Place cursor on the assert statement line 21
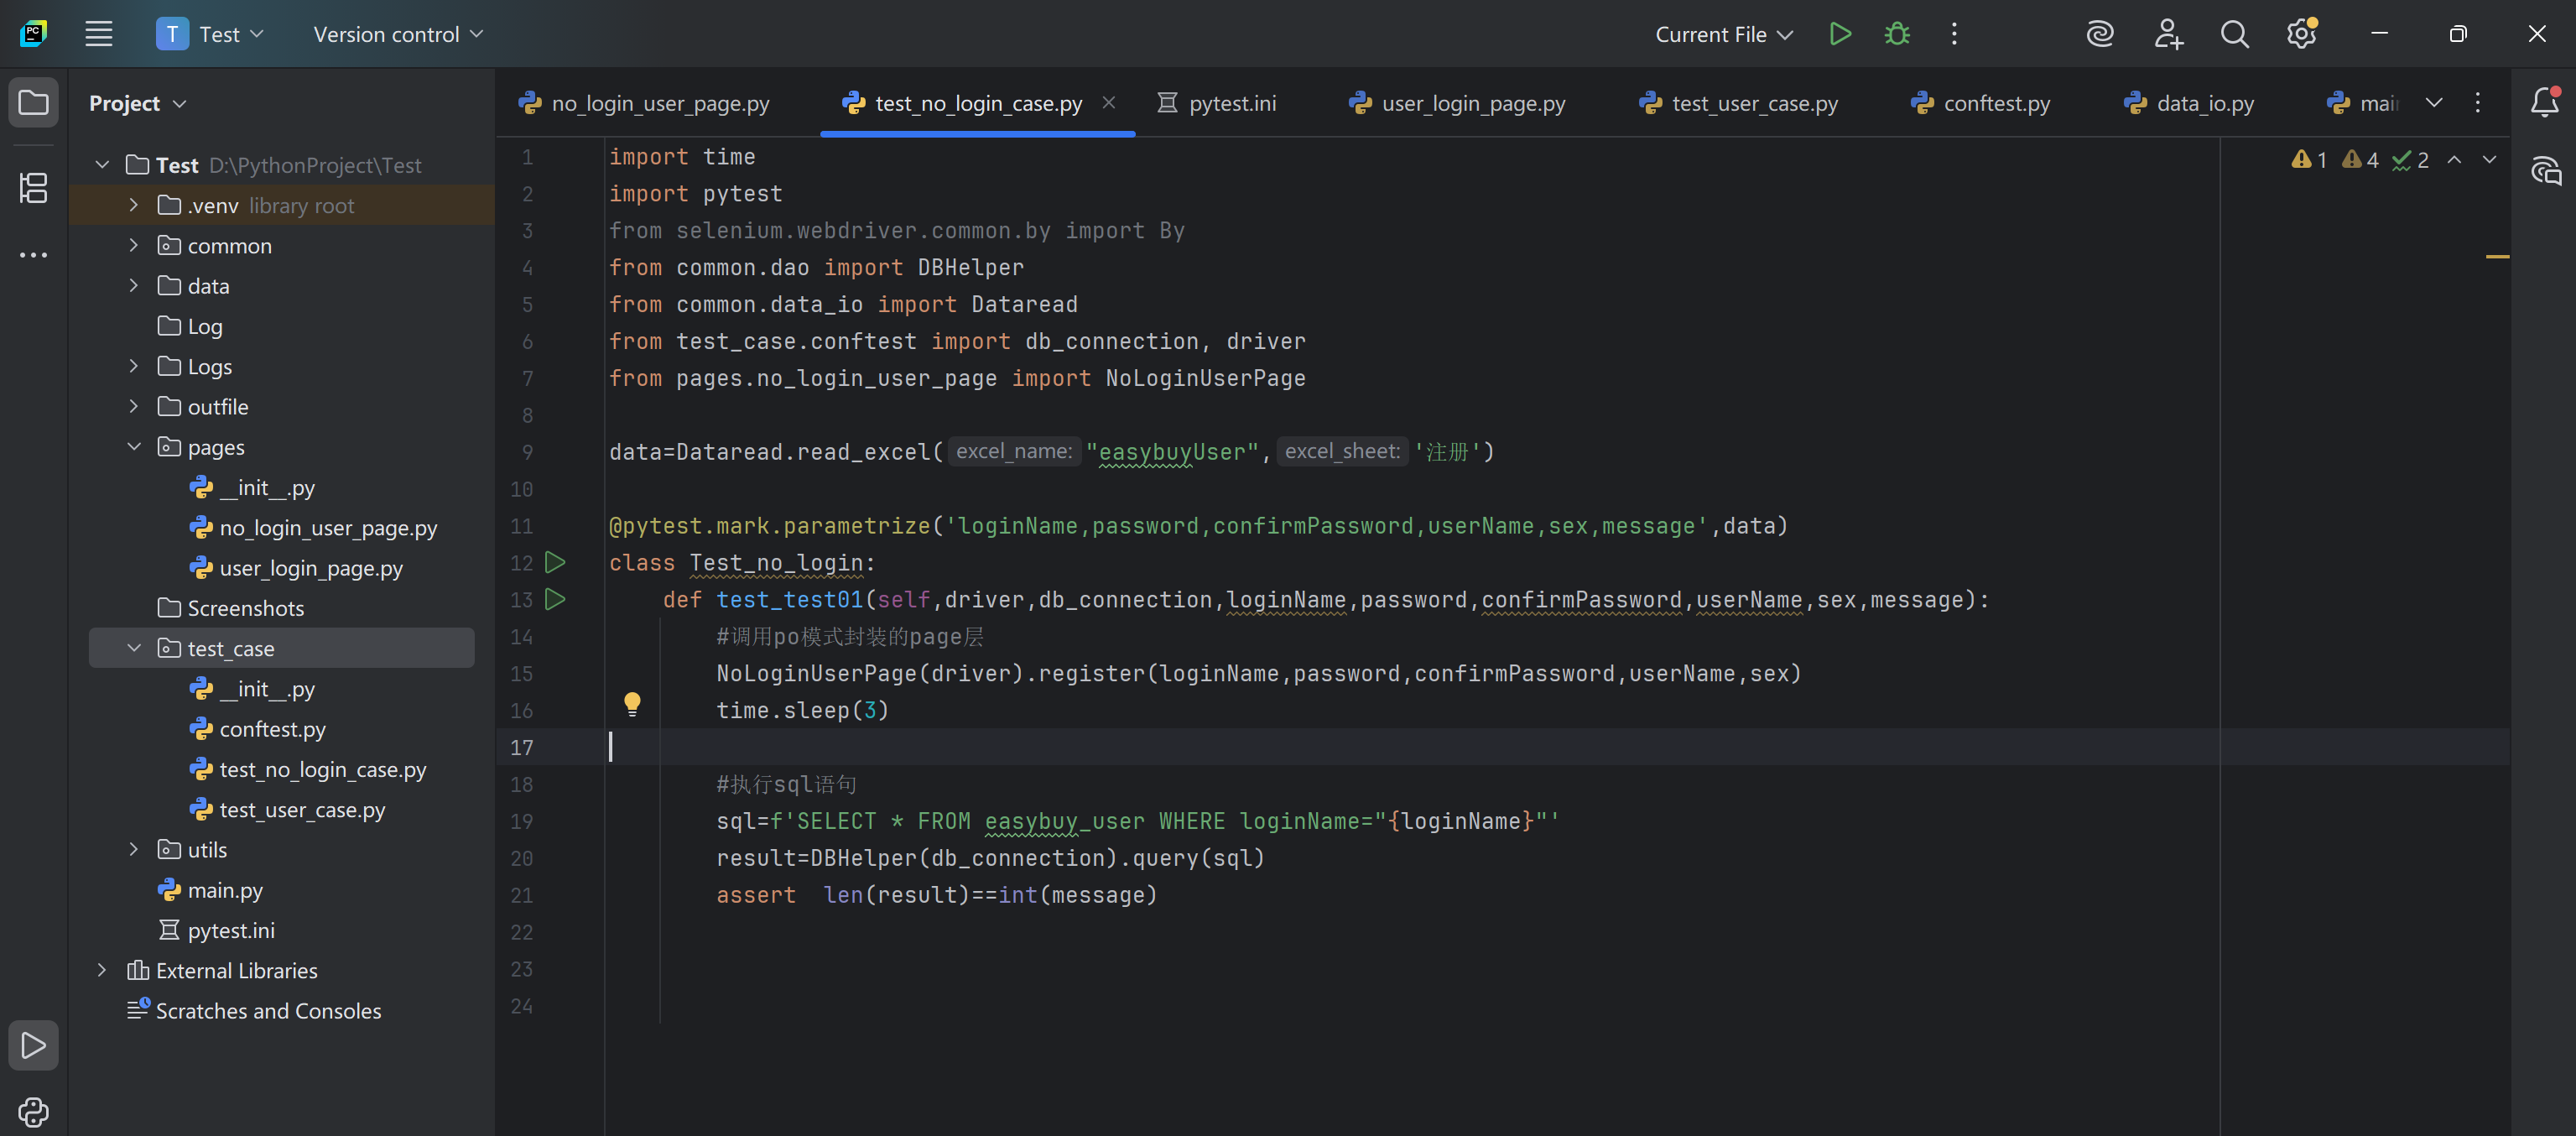This screenshot has height=1136, width=2576. (x=936, y=895)
